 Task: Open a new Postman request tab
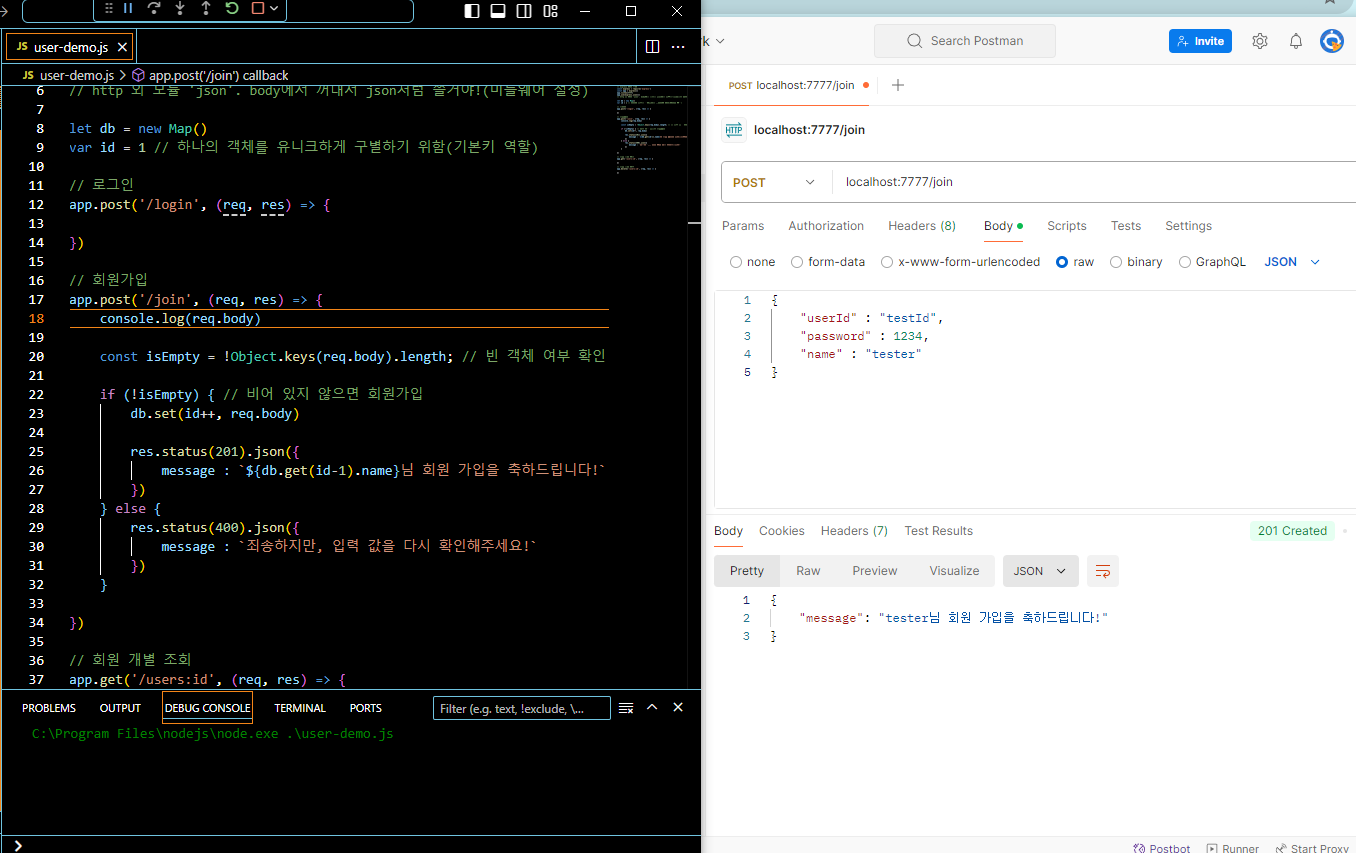898,85
